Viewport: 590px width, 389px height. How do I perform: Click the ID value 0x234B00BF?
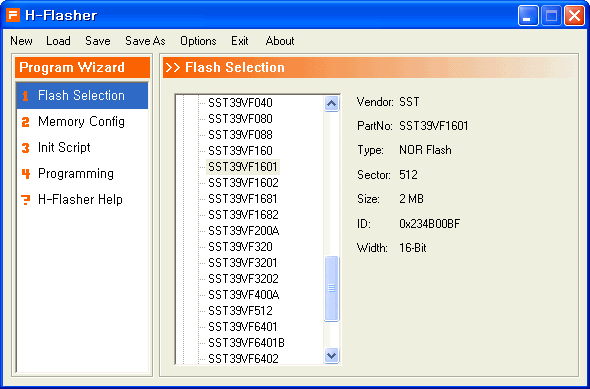[x=429, y=224]
